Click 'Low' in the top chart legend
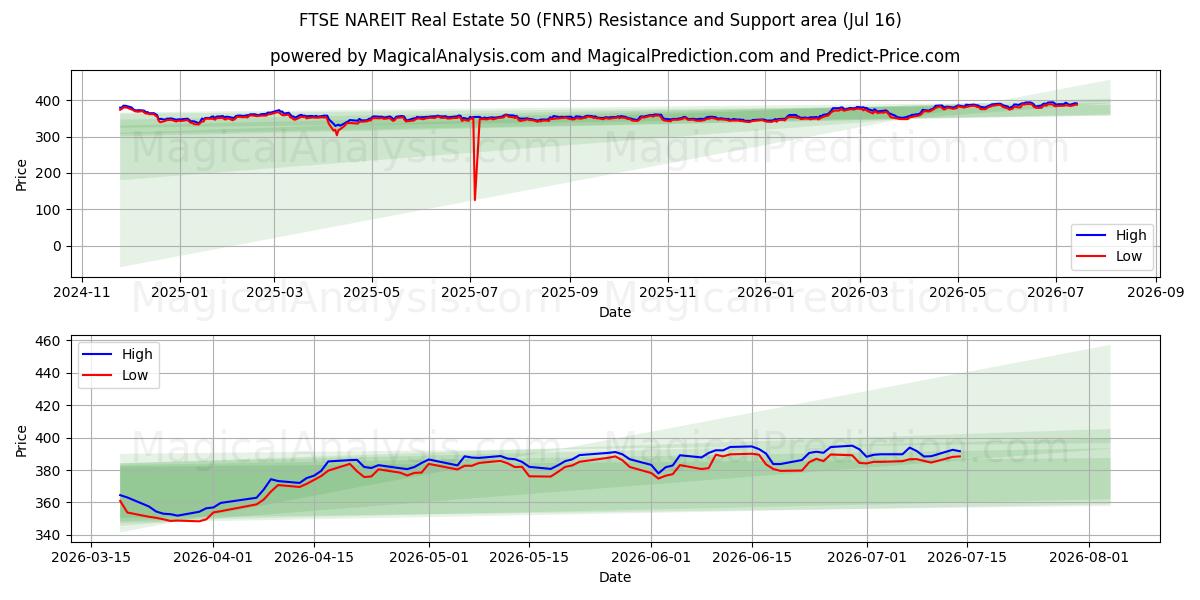The height and width of the screenshot is (600, 1200). (1130, 256)
